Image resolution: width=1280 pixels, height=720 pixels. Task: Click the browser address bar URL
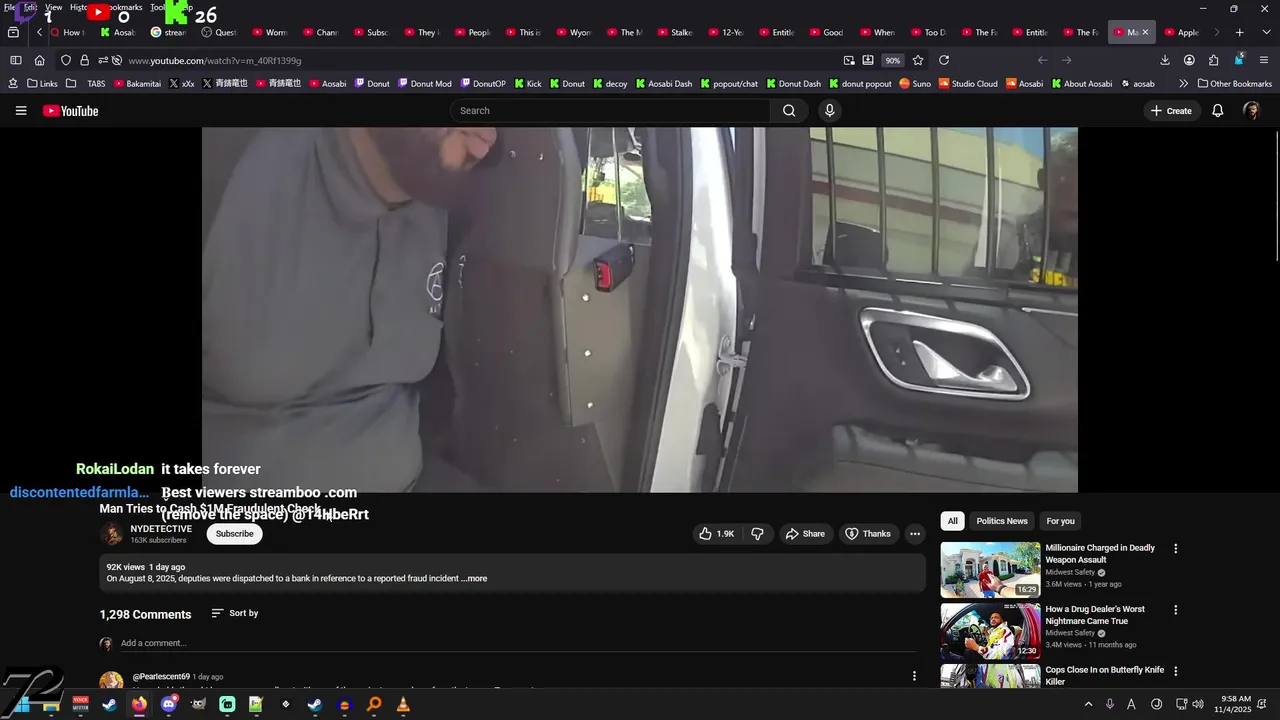pos(215,60)
